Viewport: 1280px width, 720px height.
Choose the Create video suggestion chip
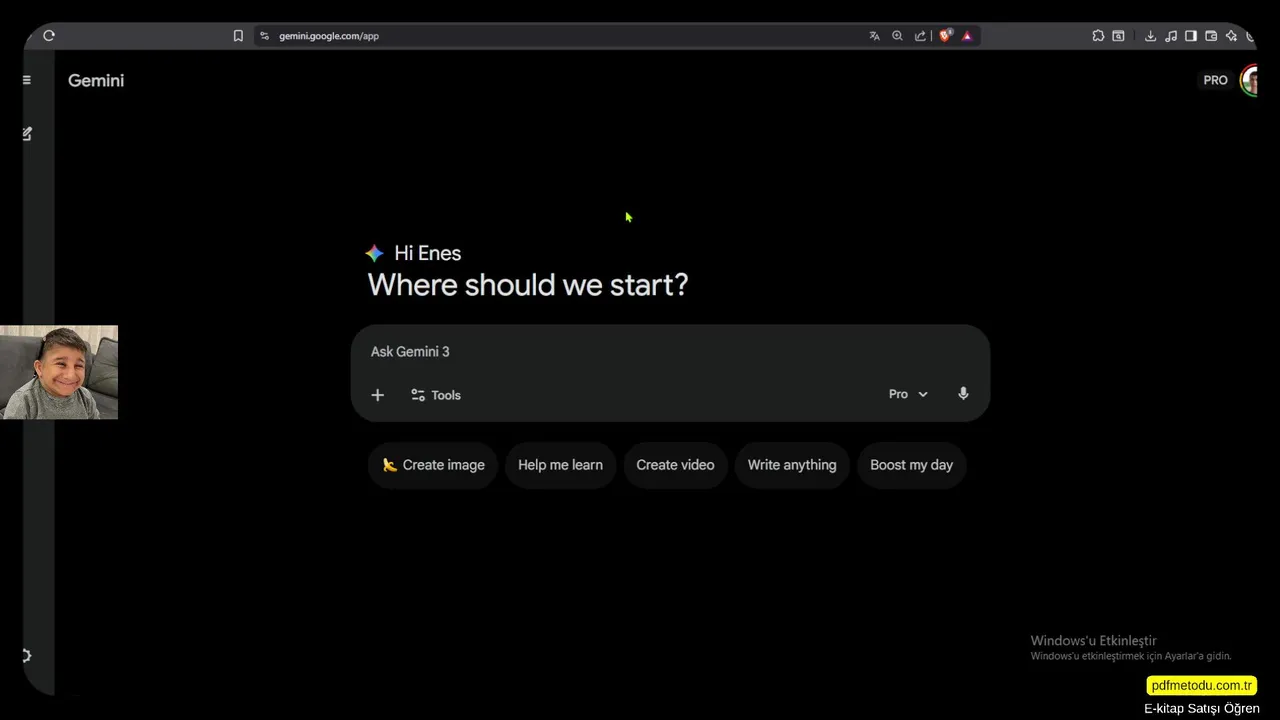[675, 465]
